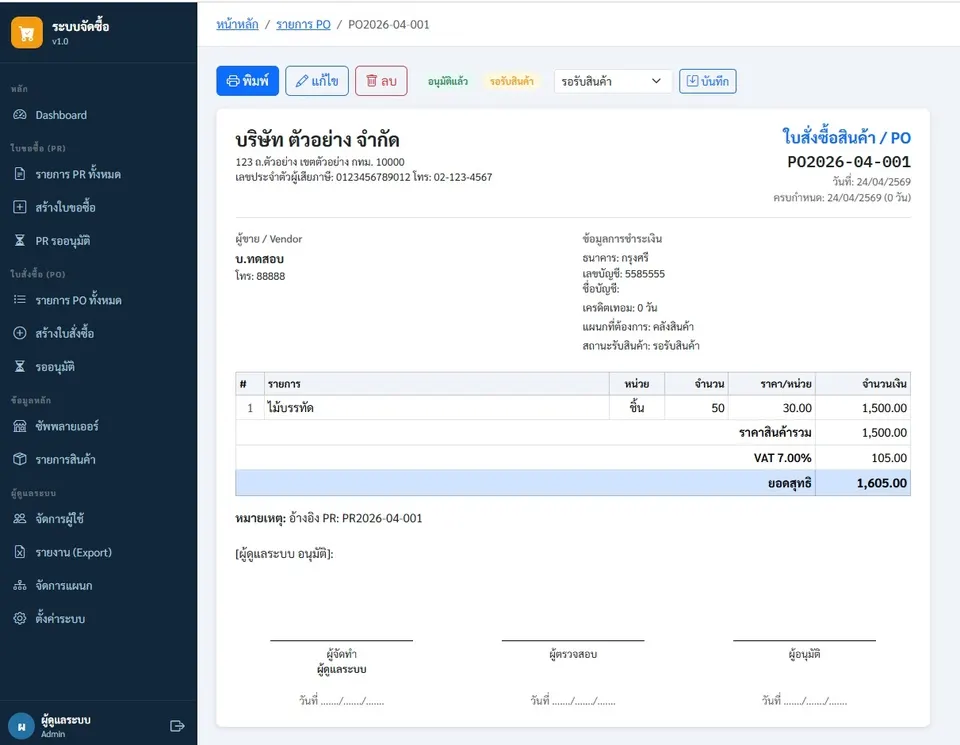Open PR รออนุมัติ menu item
Image resolution: width=960 pixels, height=745 pixels.
[99, 240]
